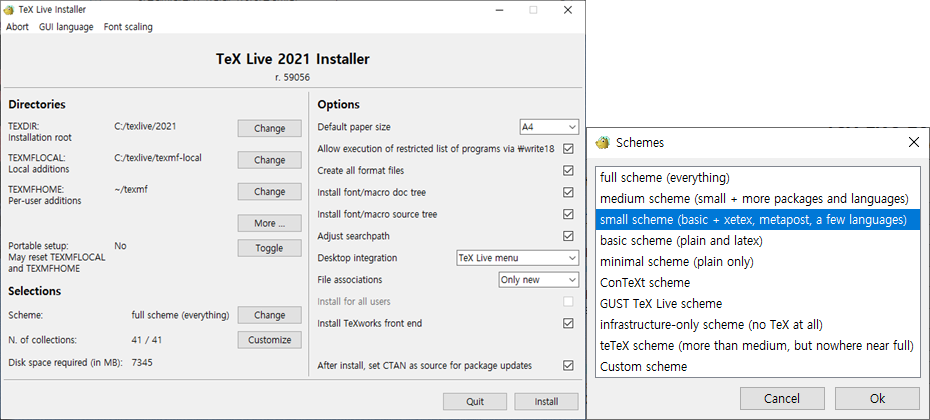
Task: Click the TeX Live Installer title bar icon
Action: [8, 10]
